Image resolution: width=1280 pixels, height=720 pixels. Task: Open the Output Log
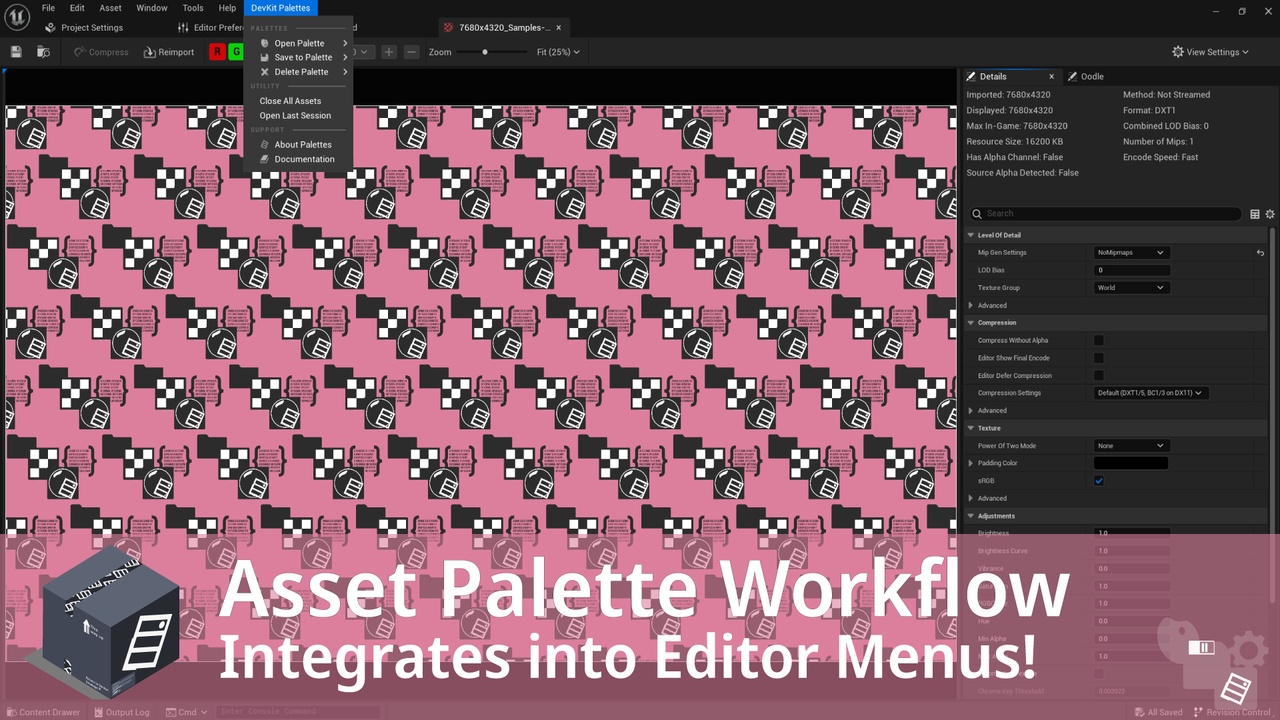[x=121, y=712]
